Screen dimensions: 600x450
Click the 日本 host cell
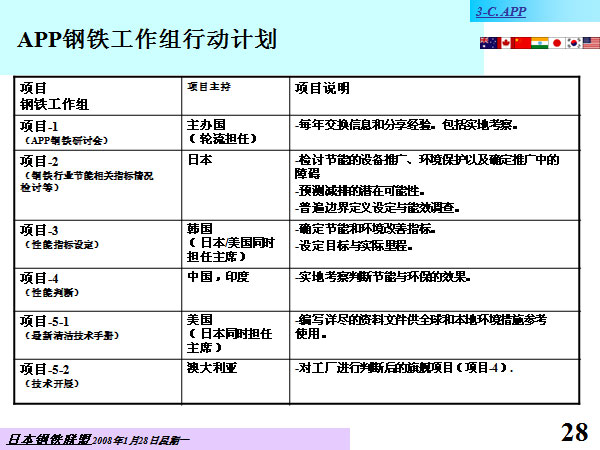[x=236, y=185]
